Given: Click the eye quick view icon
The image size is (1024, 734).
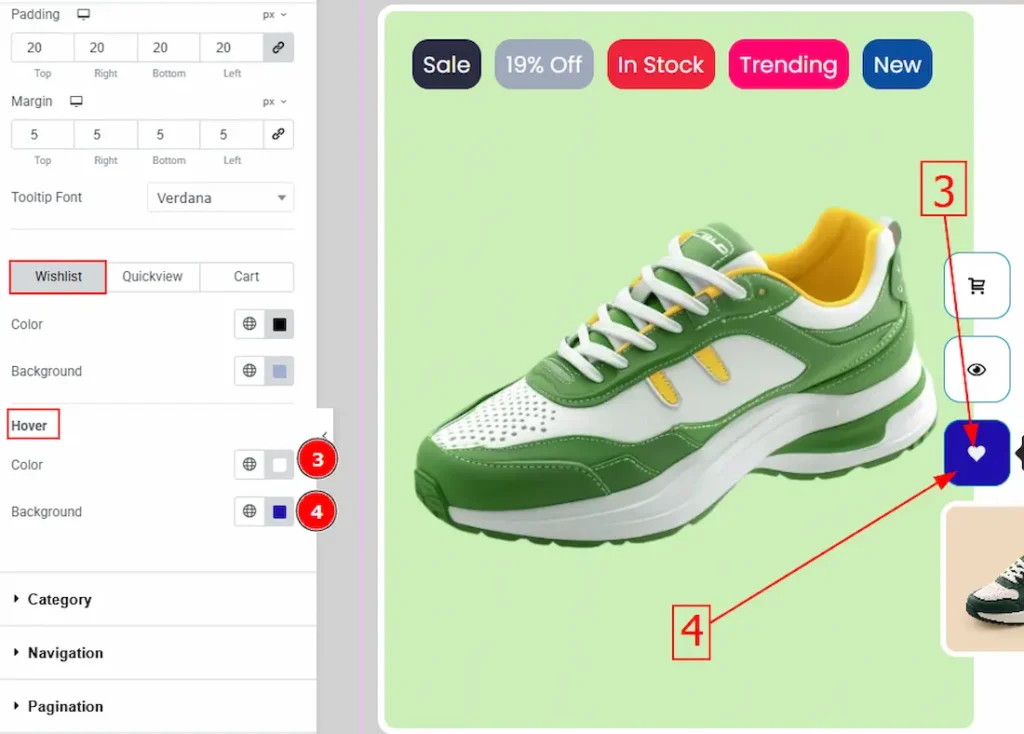Looking at the screenshot, I should tap(977, 369).
